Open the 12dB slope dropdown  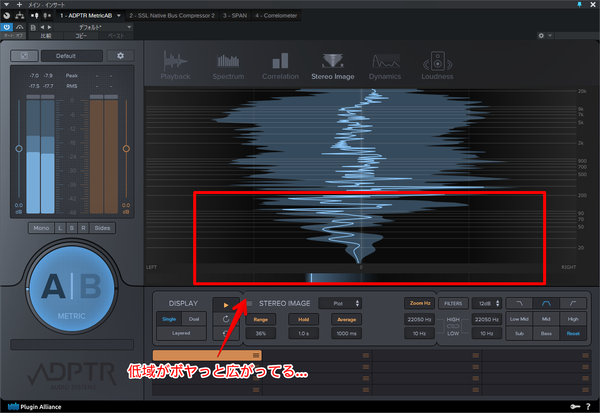tap(487, 304)
